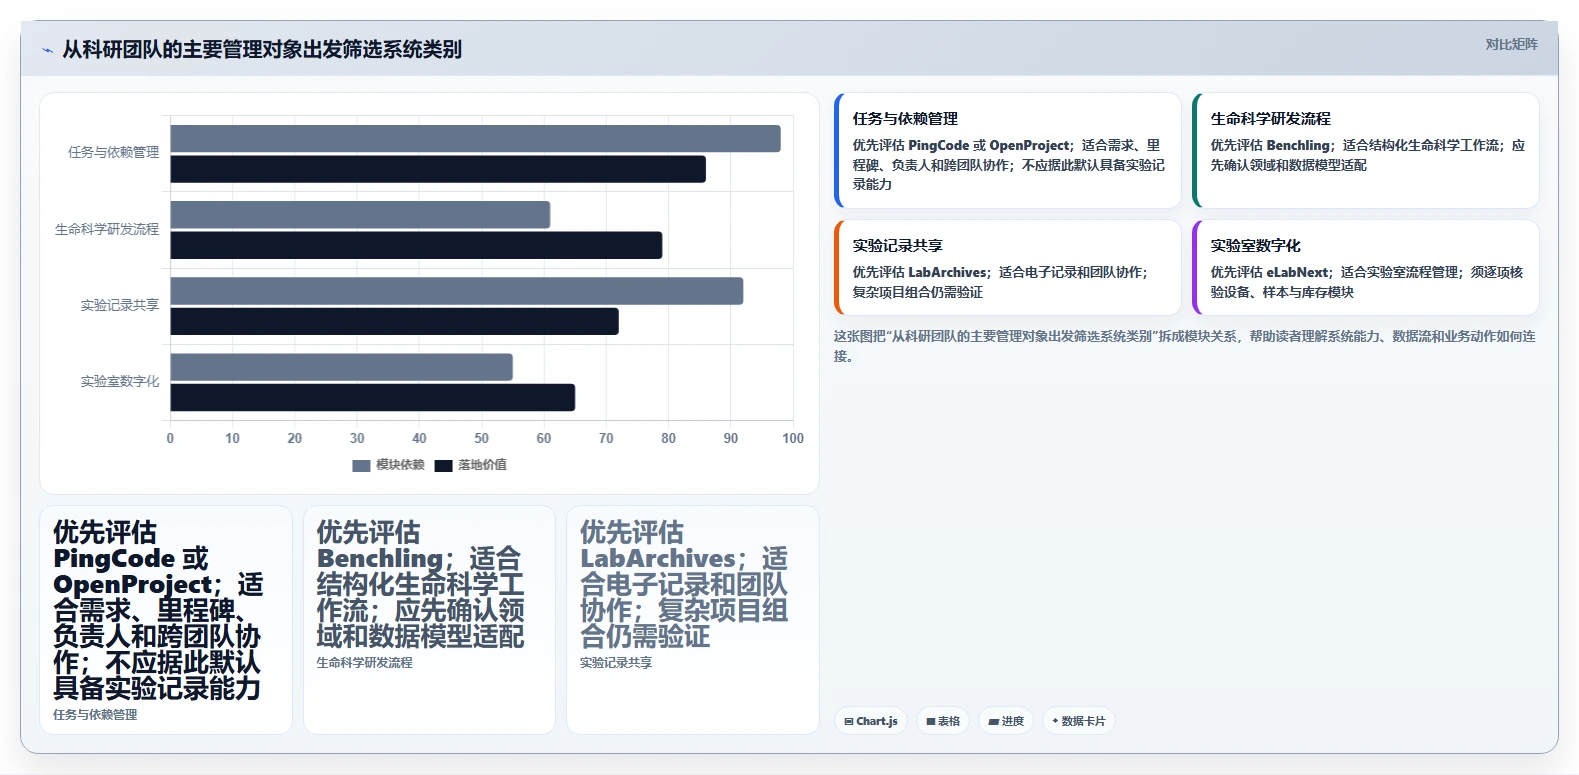Click the 落地价值 bar for 实验室数字化
This screenshot has height=775, width=1579.
click(372, 397)
